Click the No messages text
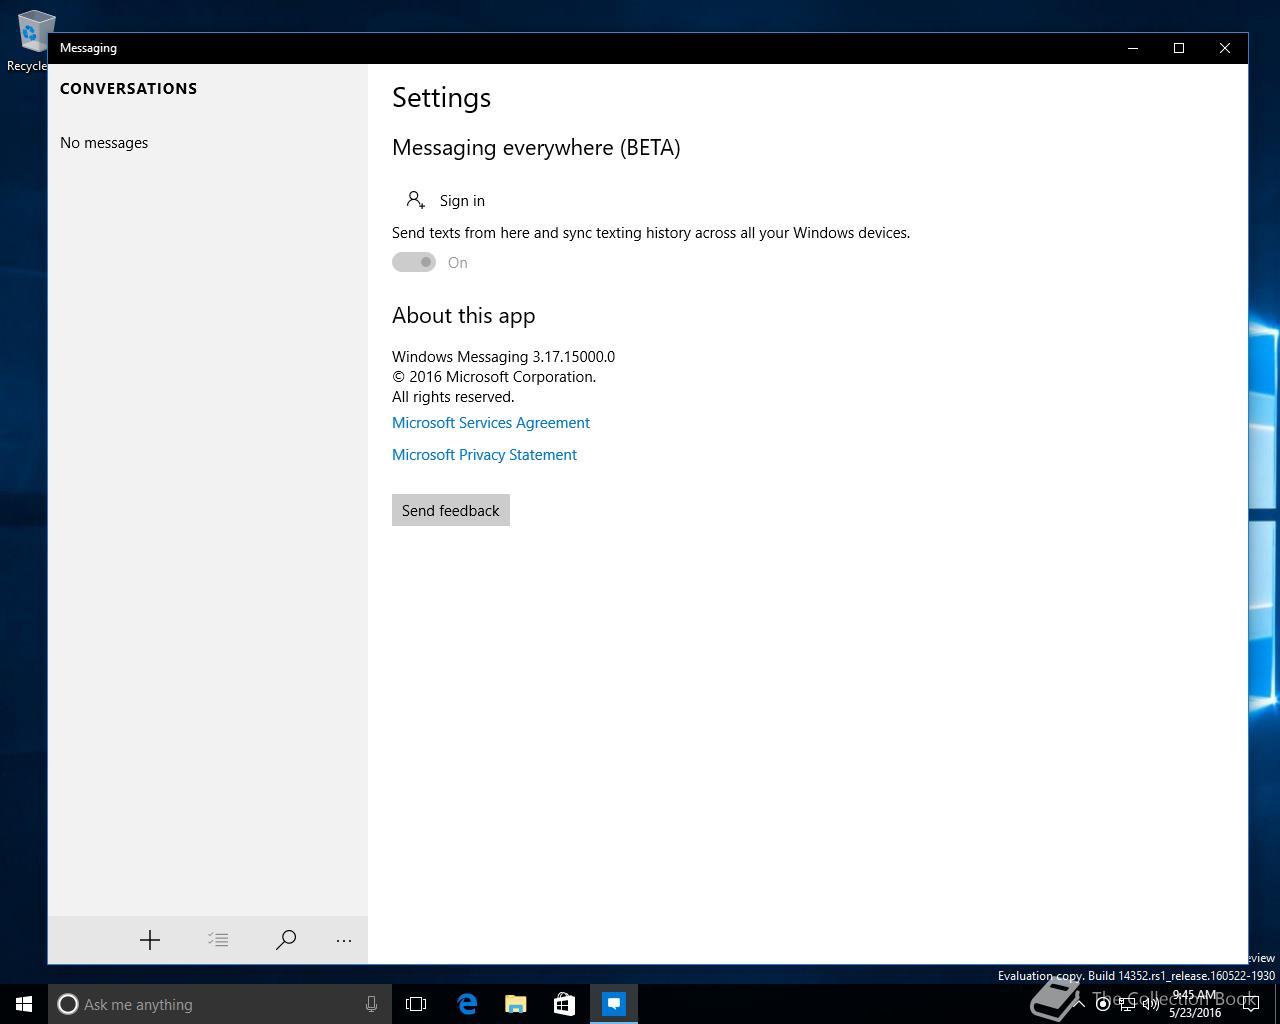Screen dimensions: 1280x1024 [x=104, y=143]
